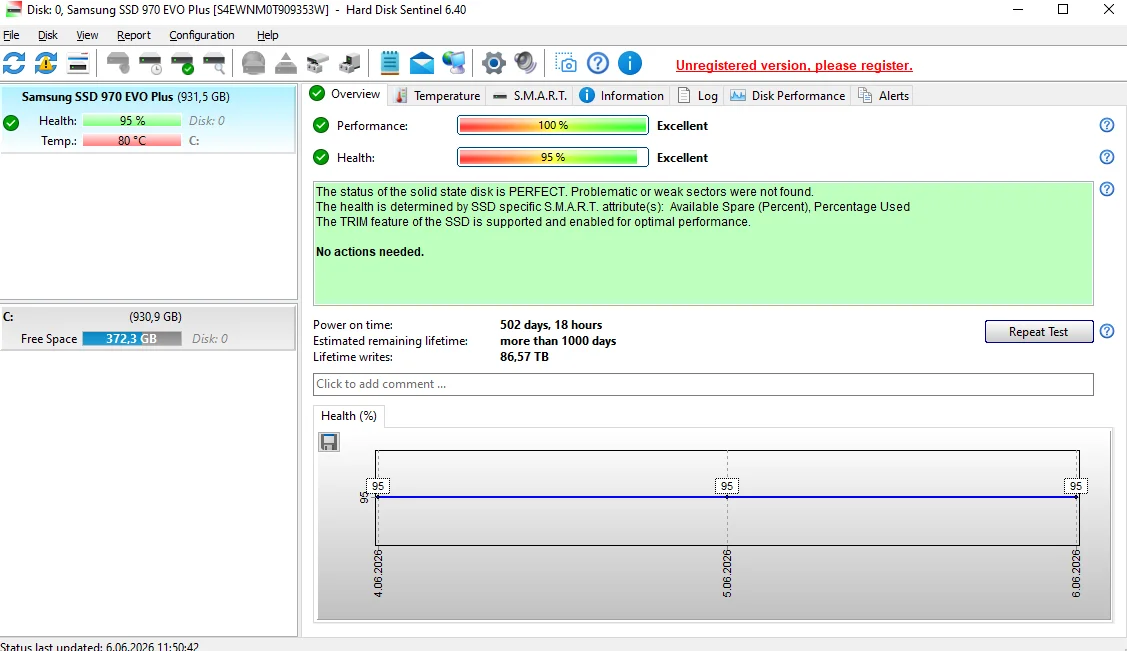The image size is (1127, 651).
Task: Select the C: partition entry
Action: click(x=148, y=328)
